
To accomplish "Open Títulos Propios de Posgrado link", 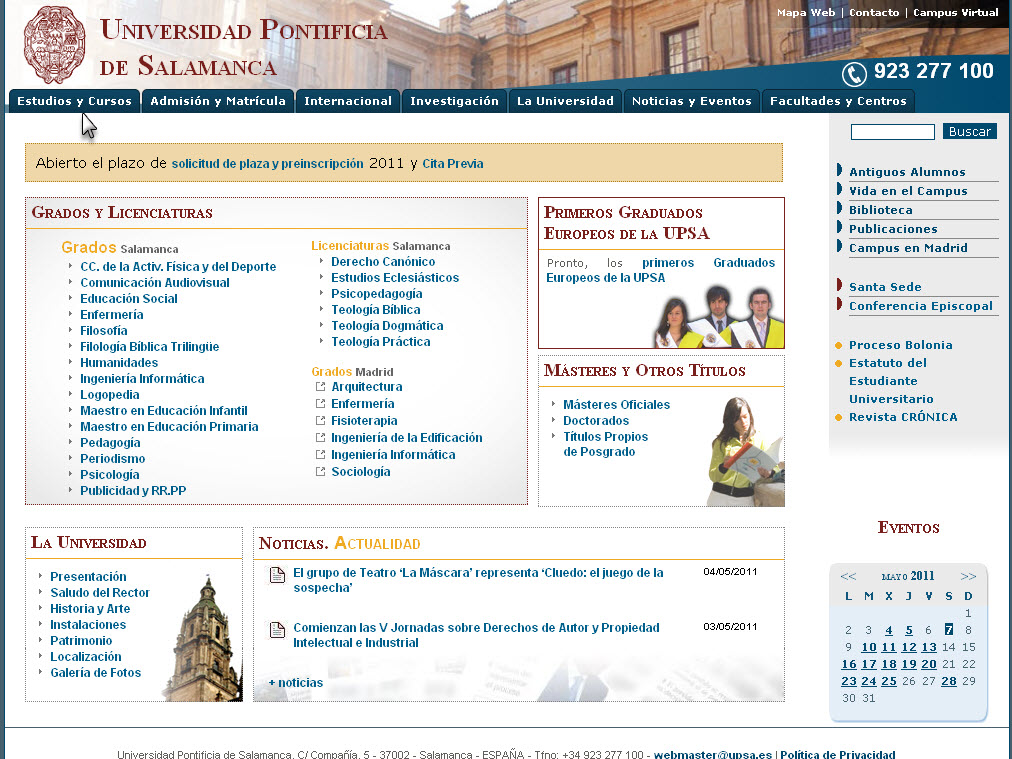I will pyautogui.click(x=605, y=444).
